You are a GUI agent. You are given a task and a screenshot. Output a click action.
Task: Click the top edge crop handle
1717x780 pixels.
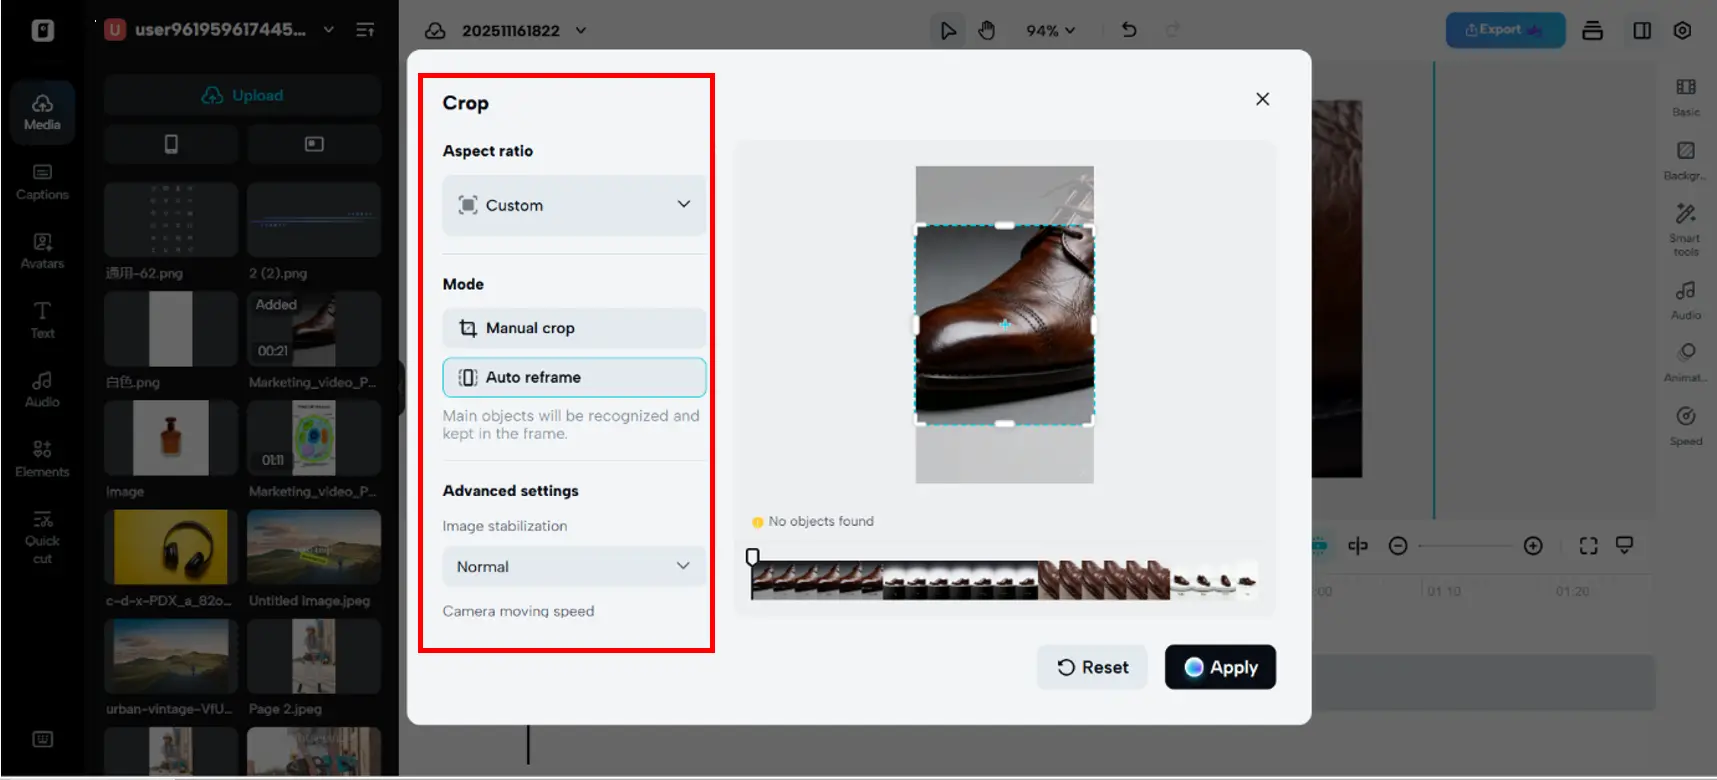tap(1005, 226)
